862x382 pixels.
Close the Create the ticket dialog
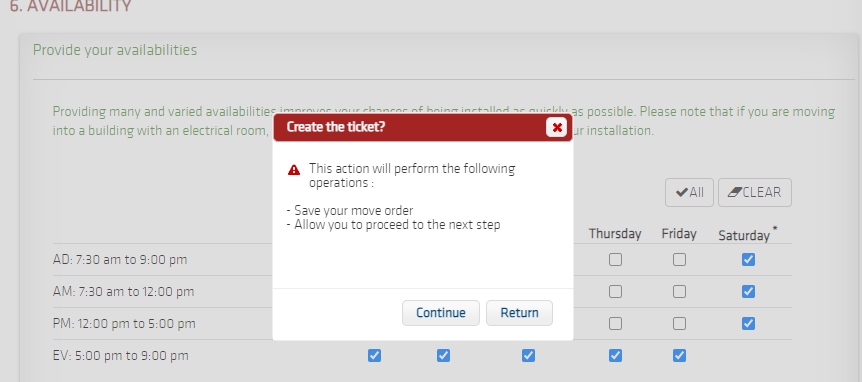click(556, 128)
